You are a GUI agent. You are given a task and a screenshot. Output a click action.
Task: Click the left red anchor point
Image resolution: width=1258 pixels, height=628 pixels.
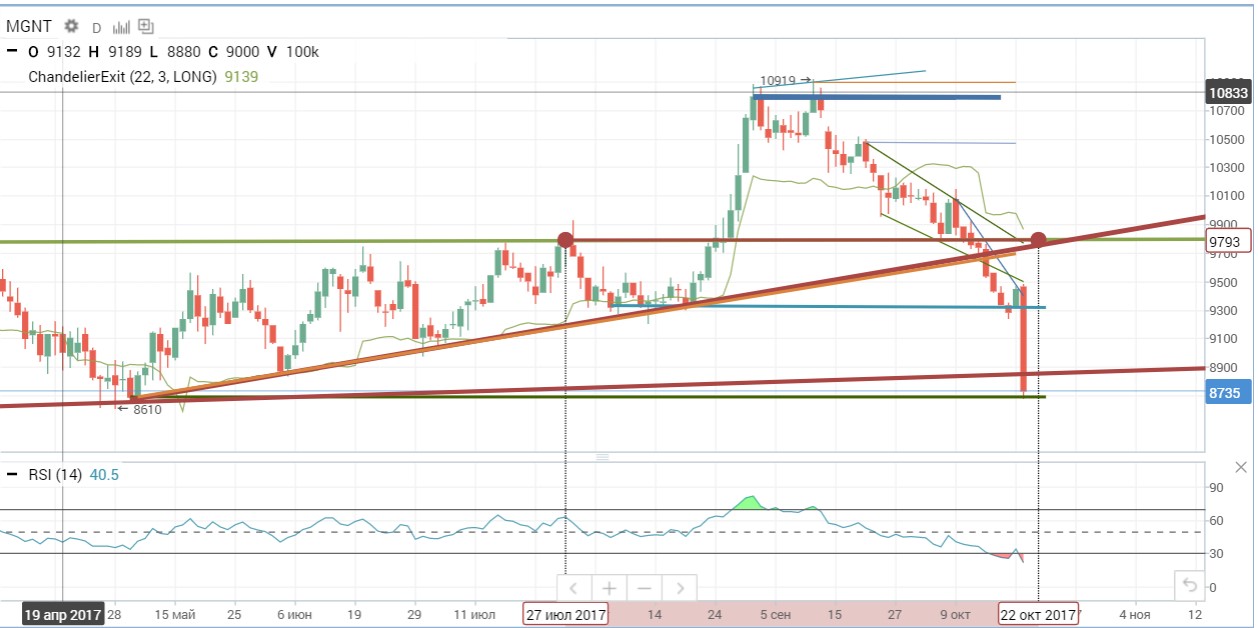point(565,240)
